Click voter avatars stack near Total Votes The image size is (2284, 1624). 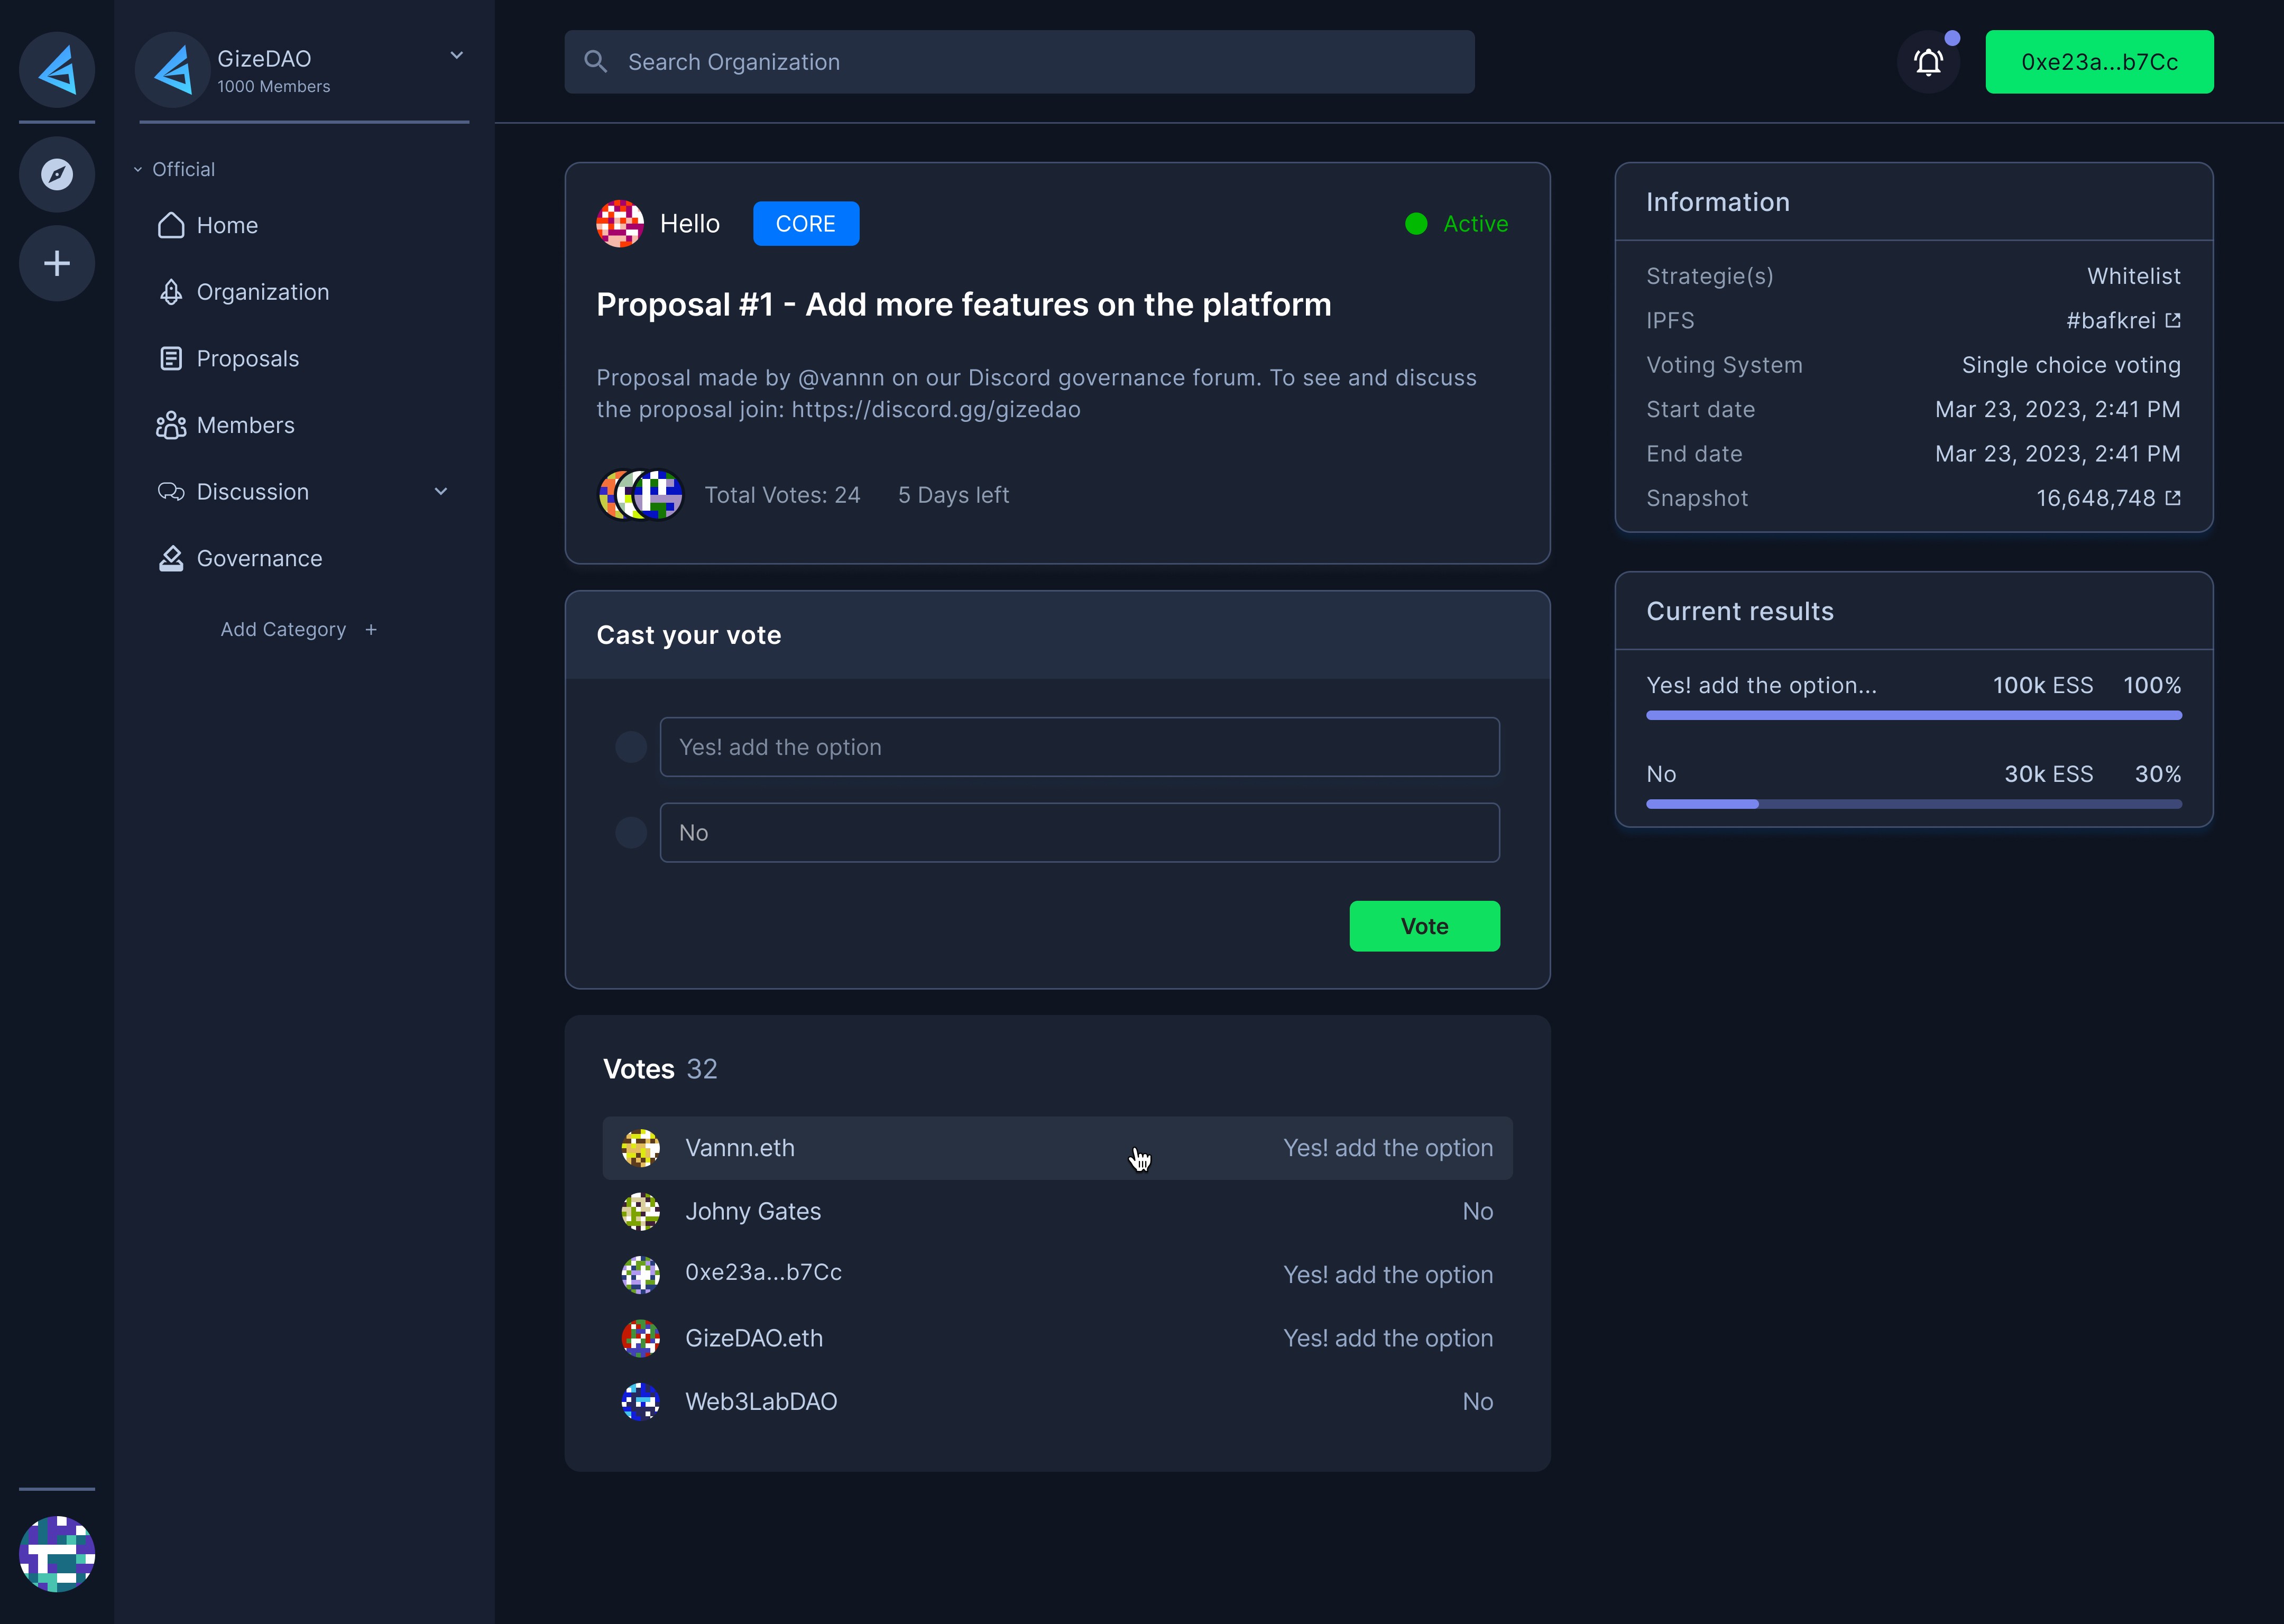click(640, 495)
